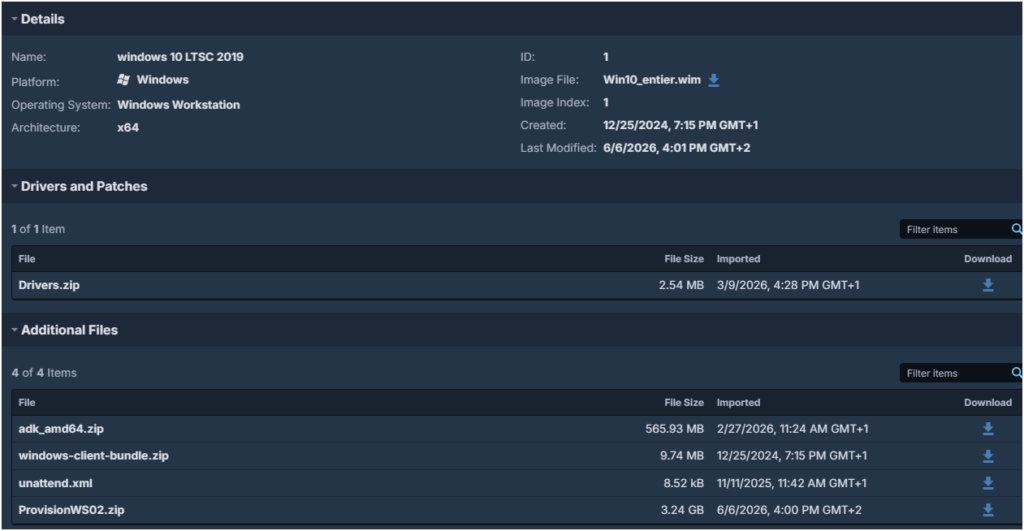Click the Windows Workstation value
The image size is (1024, 531).
(x=178, y=105)
